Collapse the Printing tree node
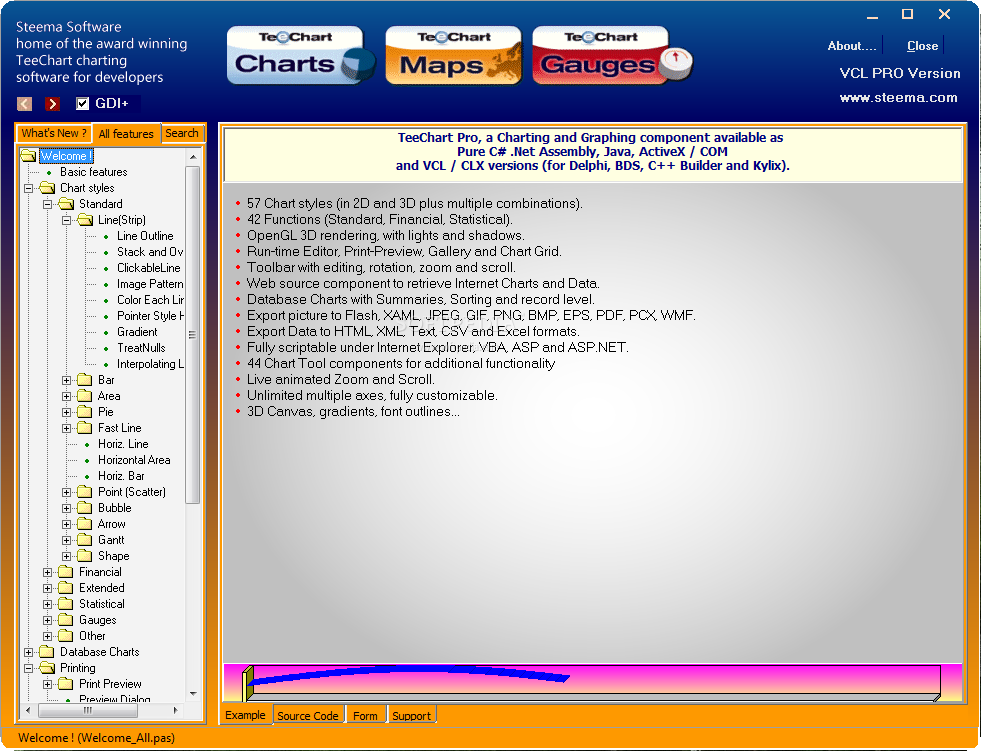Screen dimensions: 981x751 (28, 668)
